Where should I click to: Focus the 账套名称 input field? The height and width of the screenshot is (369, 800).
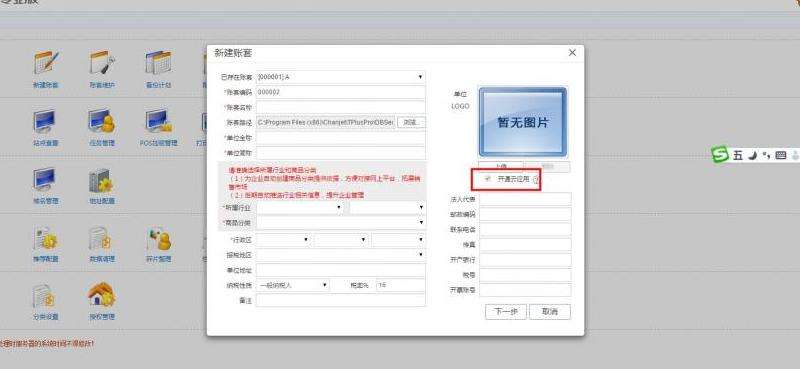click(340, 107)
